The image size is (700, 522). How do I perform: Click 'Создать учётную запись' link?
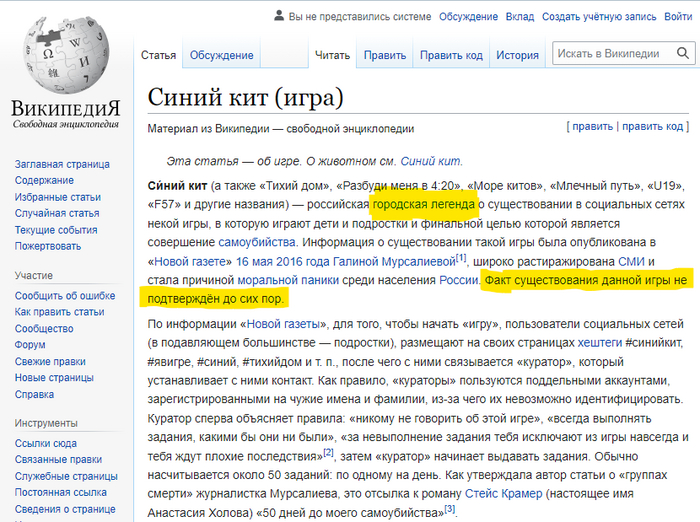(599, 17)
